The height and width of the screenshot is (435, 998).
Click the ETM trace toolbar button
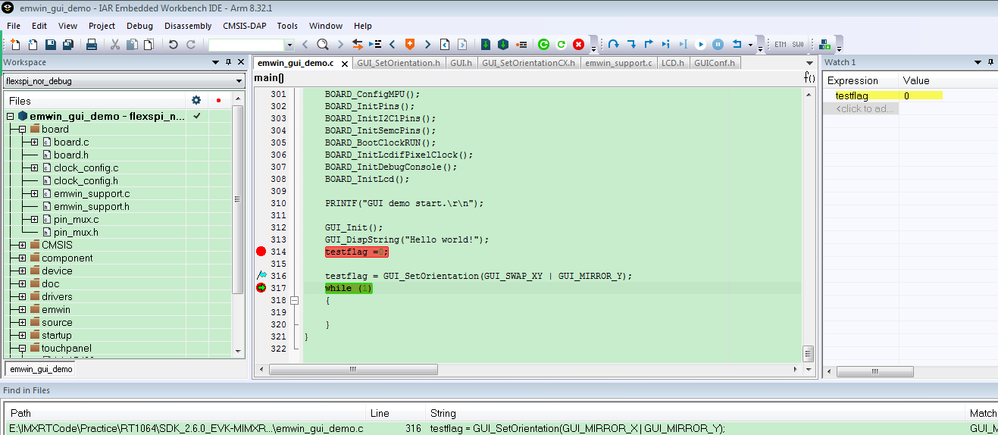(x=780, y=45)
